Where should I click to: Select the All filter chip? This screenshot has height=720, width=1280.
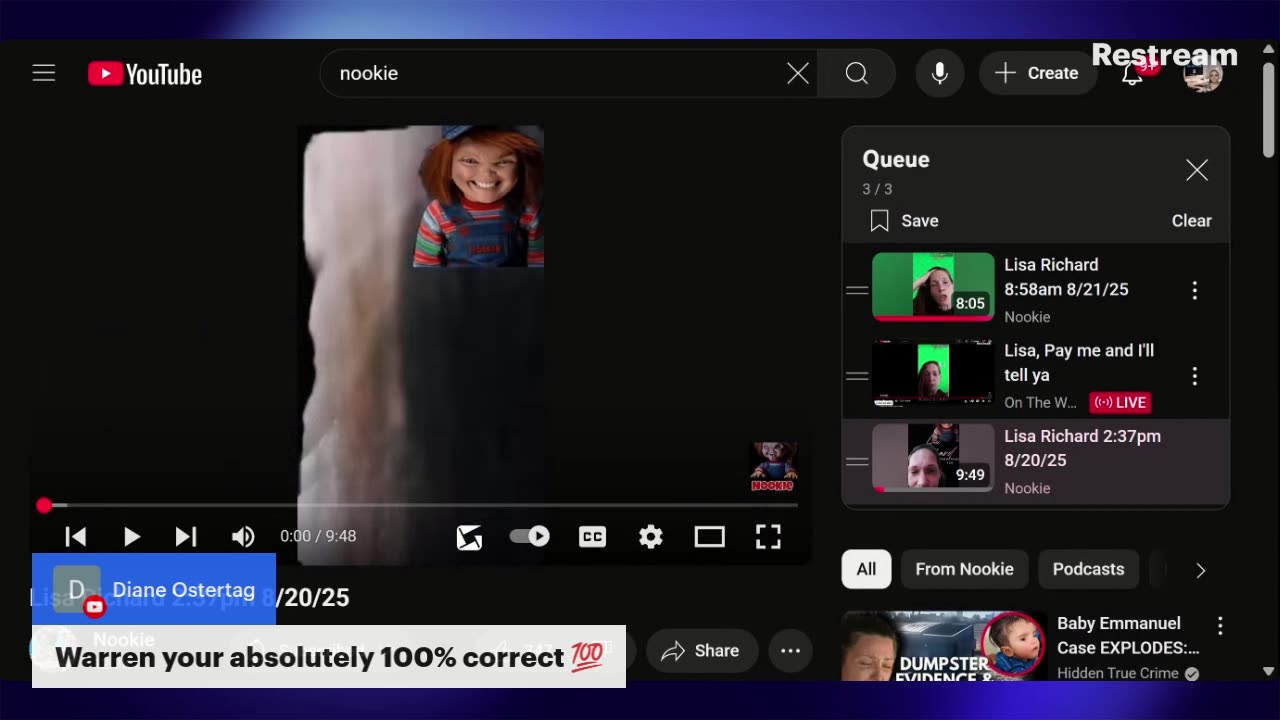866,569
